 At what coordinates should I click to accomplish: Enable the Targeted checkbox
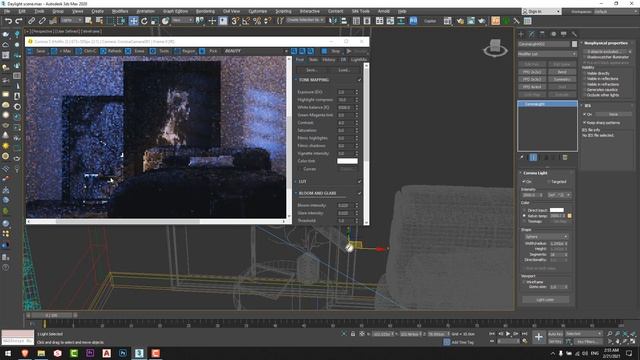point(548,182)
